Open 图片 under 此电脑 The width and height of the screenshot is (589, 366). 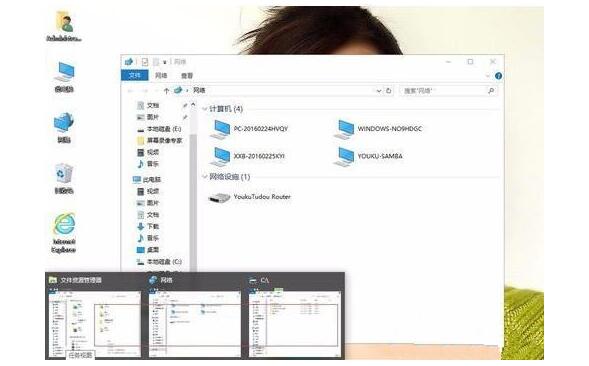pyautogui.click(x=148, y=203)
